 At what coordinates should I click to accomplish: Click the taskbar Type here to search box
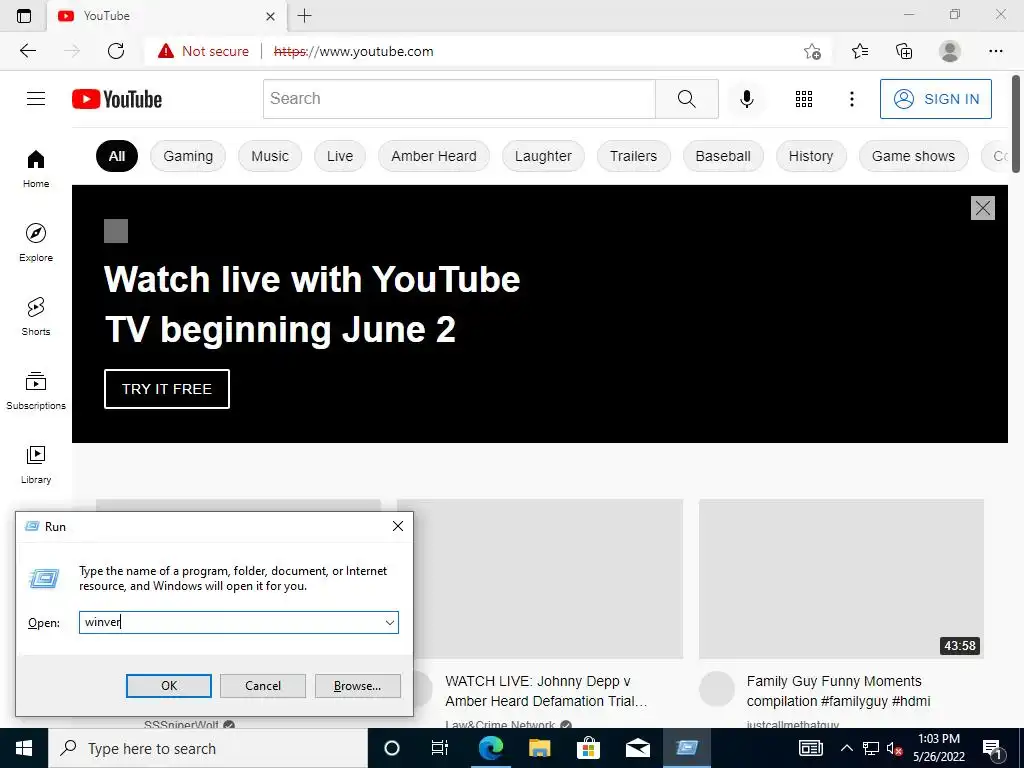(x=208, y=748)
